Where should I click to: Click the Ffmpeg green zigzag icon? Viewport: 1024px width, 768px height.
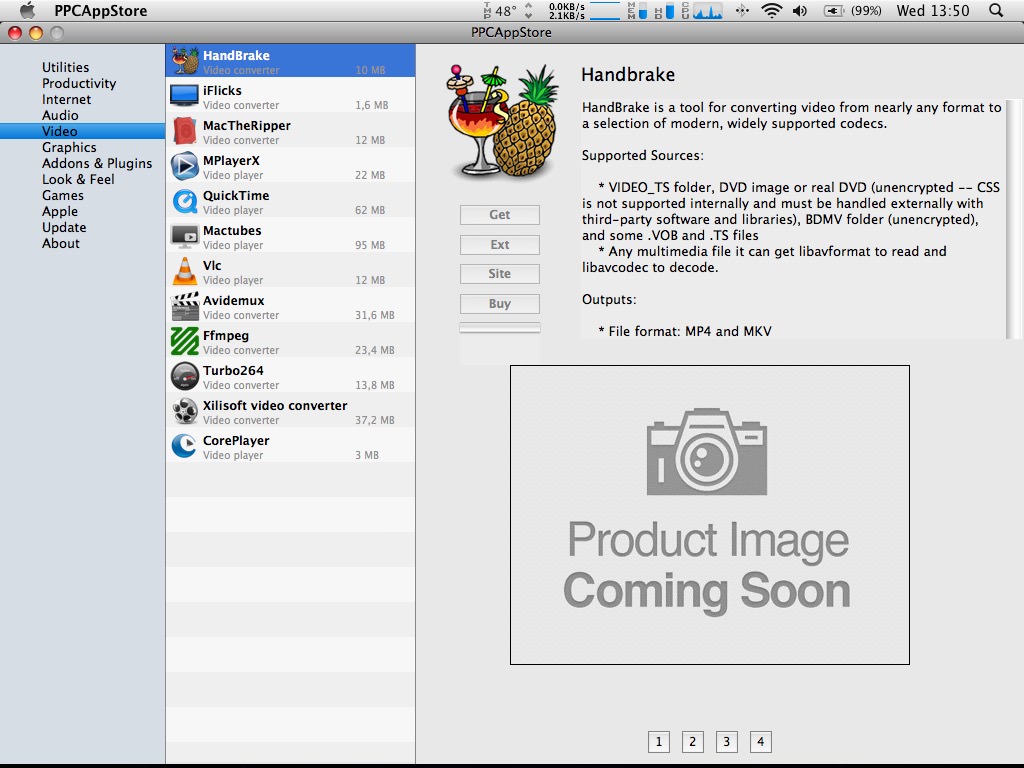click(185, 341)
